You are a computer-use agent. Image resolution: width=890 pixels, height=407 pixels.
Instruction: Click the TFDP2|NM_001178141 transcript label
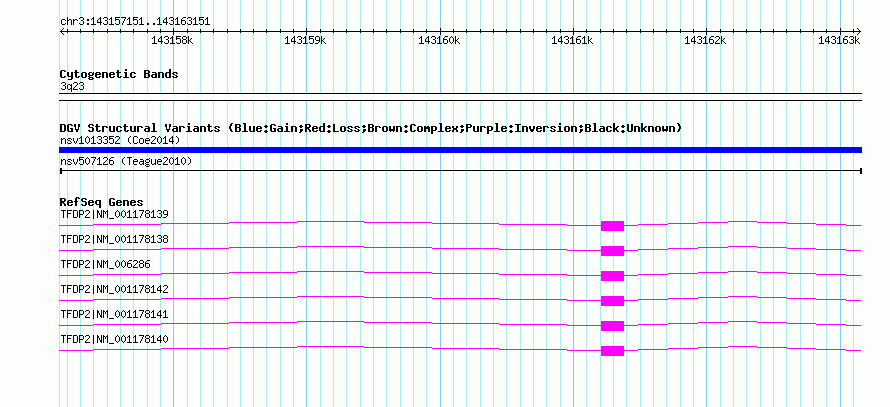coord(114,314)
